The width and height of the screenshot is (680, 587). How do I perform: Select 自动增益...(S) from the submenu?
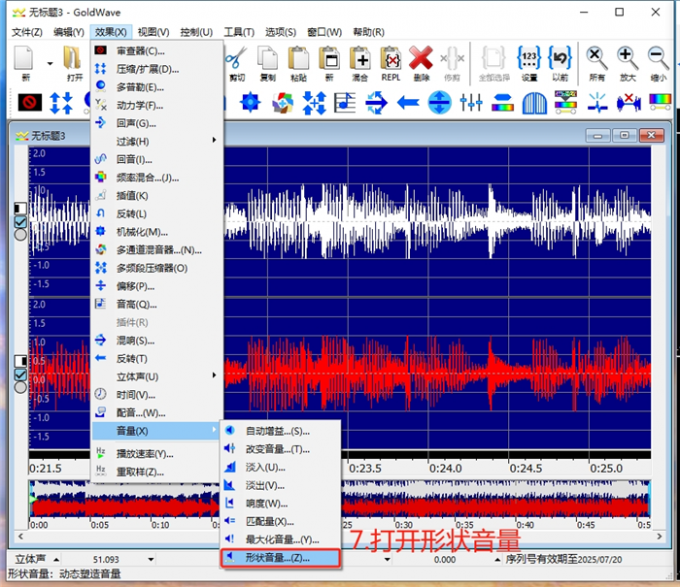280,431
